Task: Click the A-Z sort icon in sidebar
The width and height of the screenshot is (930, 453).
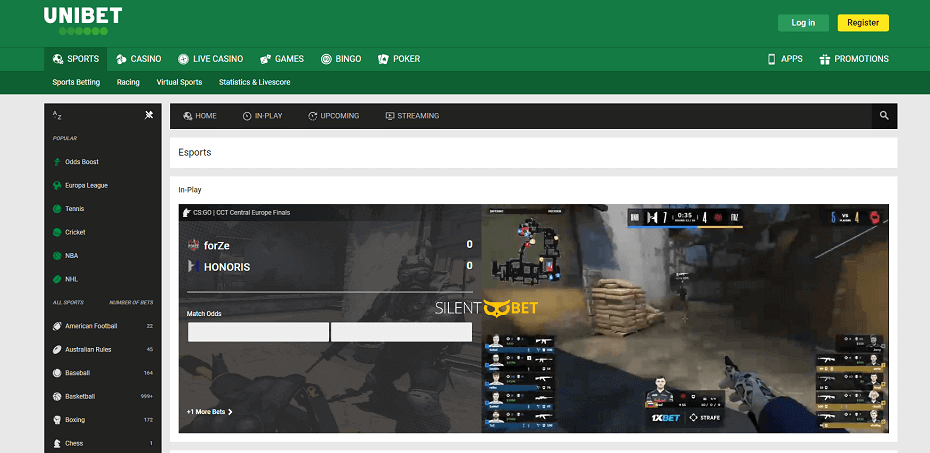Action: click(57, 115)
